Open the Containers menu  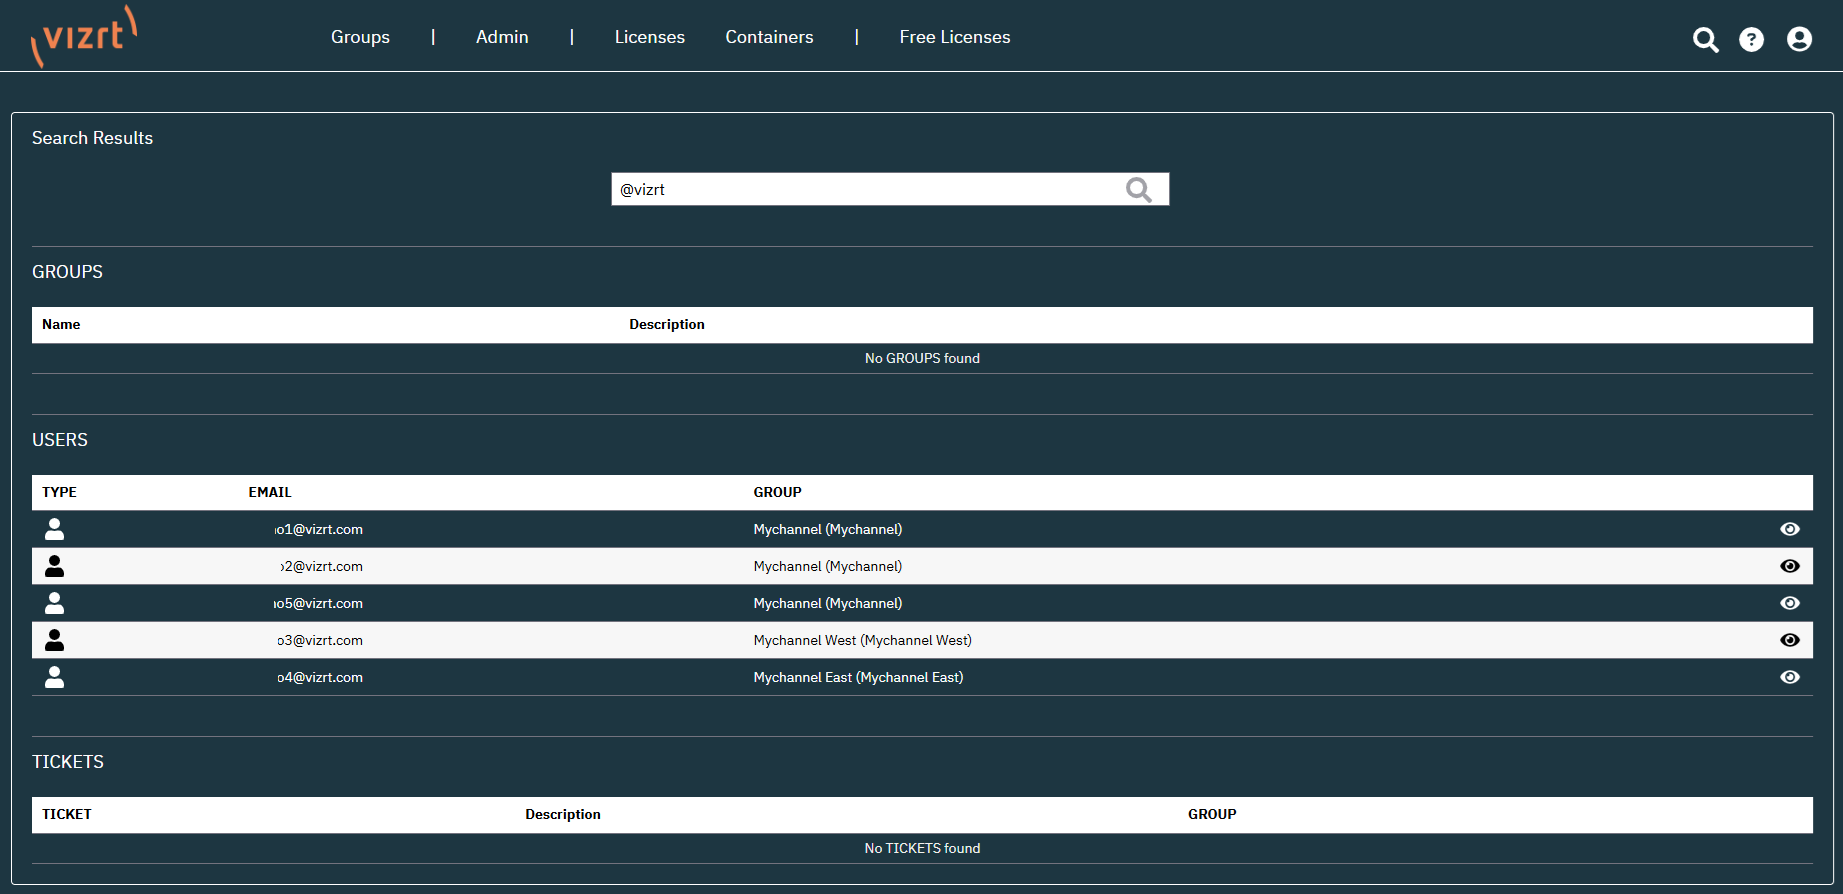pyautogui.click(x=769, y=37)
